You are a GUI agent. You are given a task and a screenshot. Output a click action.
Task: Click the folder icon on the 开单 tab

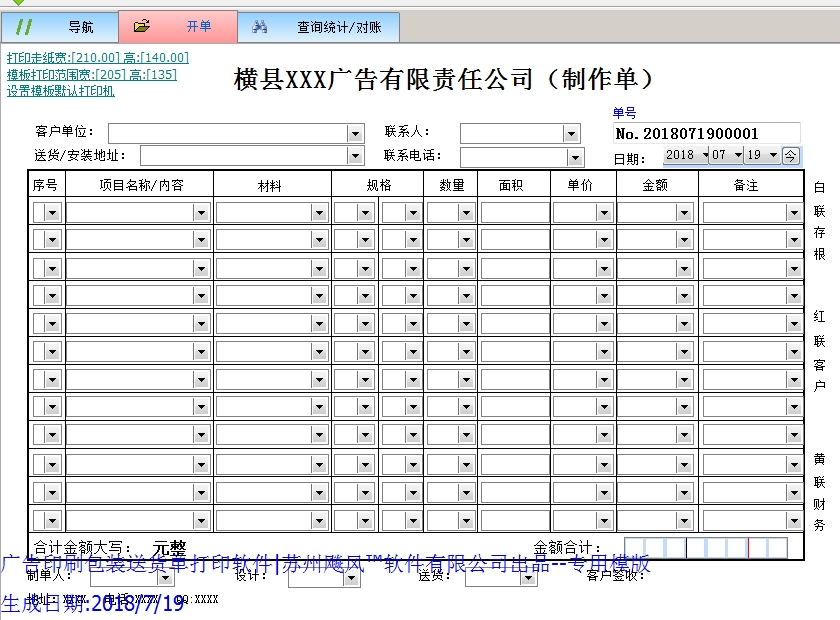tap(142, 27)
